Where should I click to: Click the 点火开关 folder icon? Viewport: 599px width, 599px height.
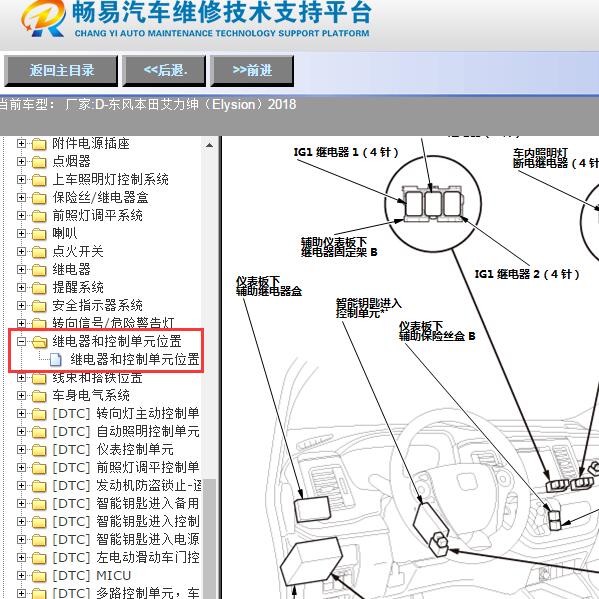tap(39, 252)
